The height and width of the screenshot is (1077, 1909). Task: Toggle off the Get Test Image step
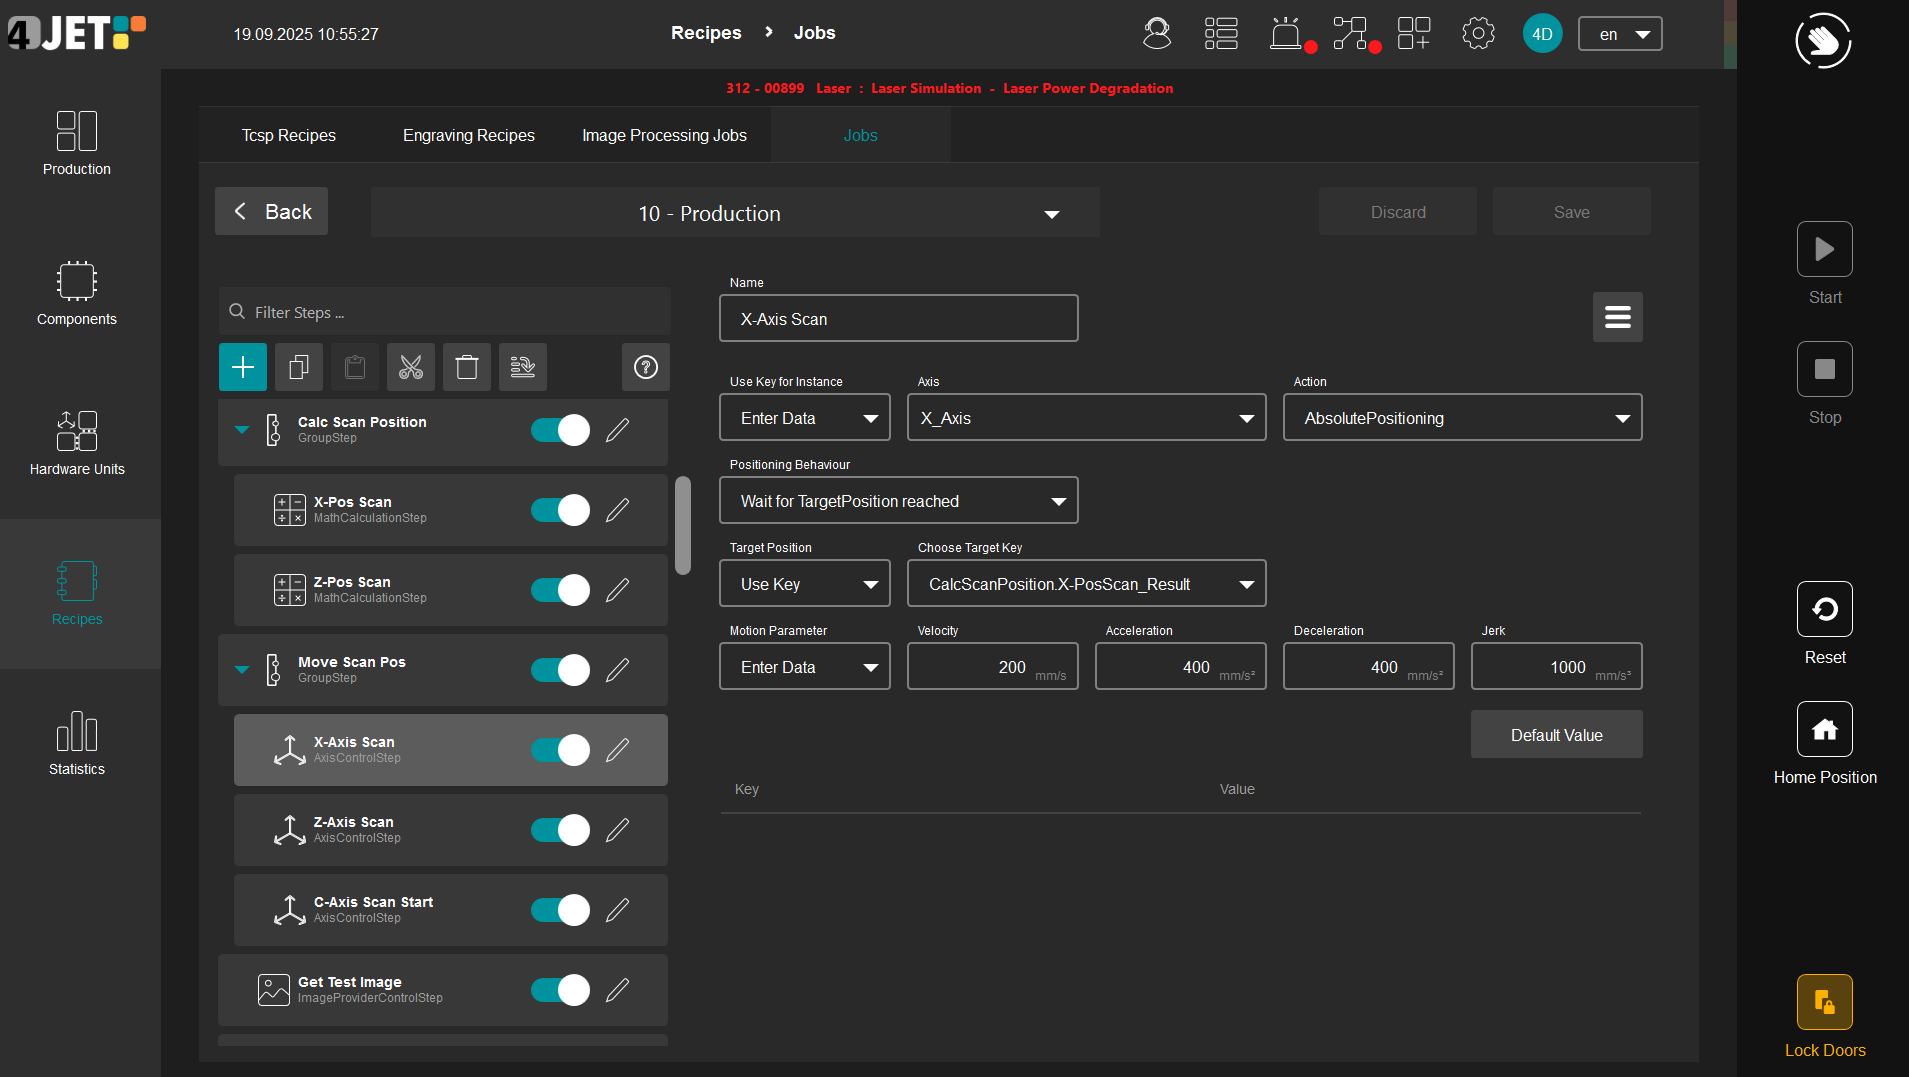[x=560, y=990]
